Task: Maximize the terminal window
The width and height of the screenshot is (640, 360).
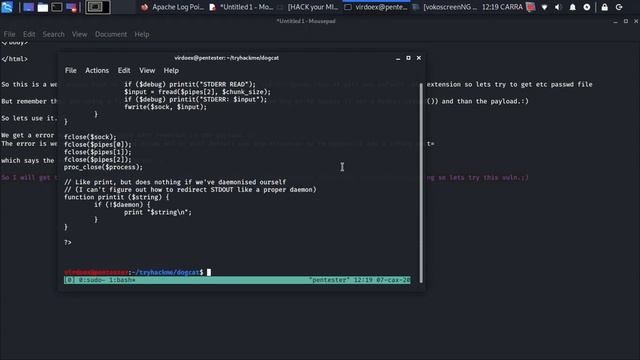Action: pos(408,58)
